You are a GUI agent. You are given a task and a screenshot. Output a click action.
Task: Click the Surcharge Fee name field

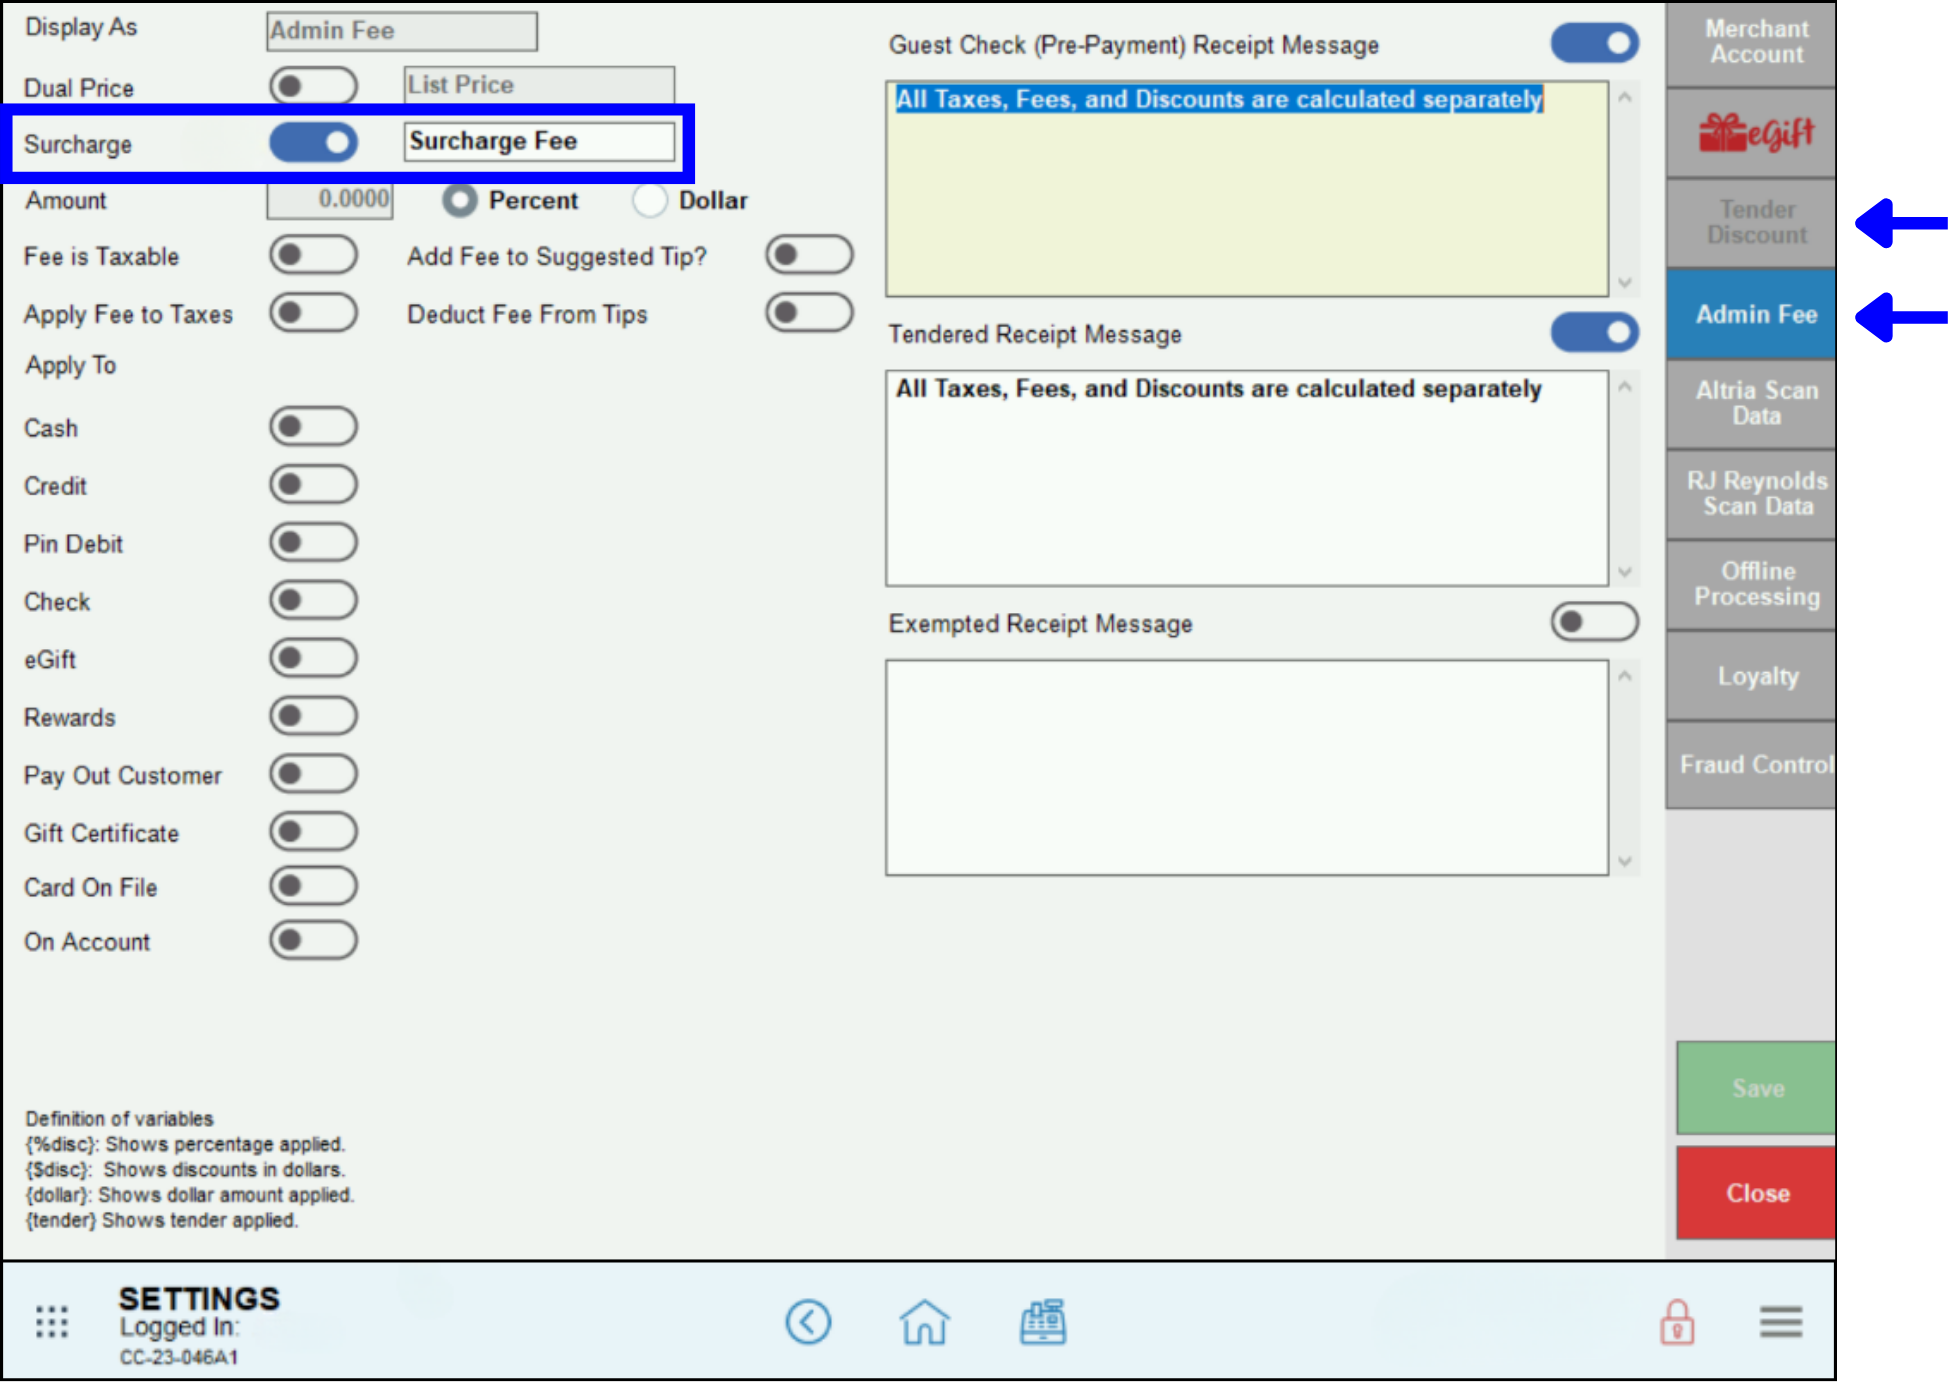[x=539, y=141]
